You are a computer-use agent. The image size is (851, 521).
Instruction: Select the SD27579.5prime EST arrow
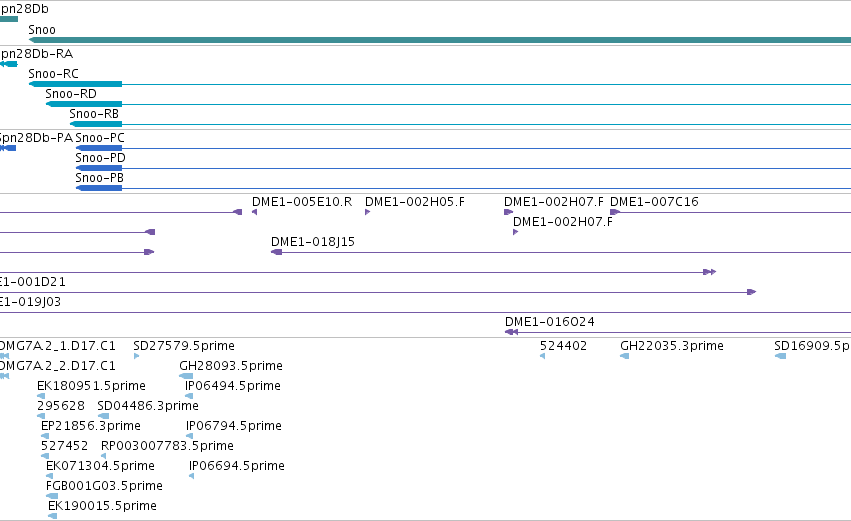(x=136, y=356)
